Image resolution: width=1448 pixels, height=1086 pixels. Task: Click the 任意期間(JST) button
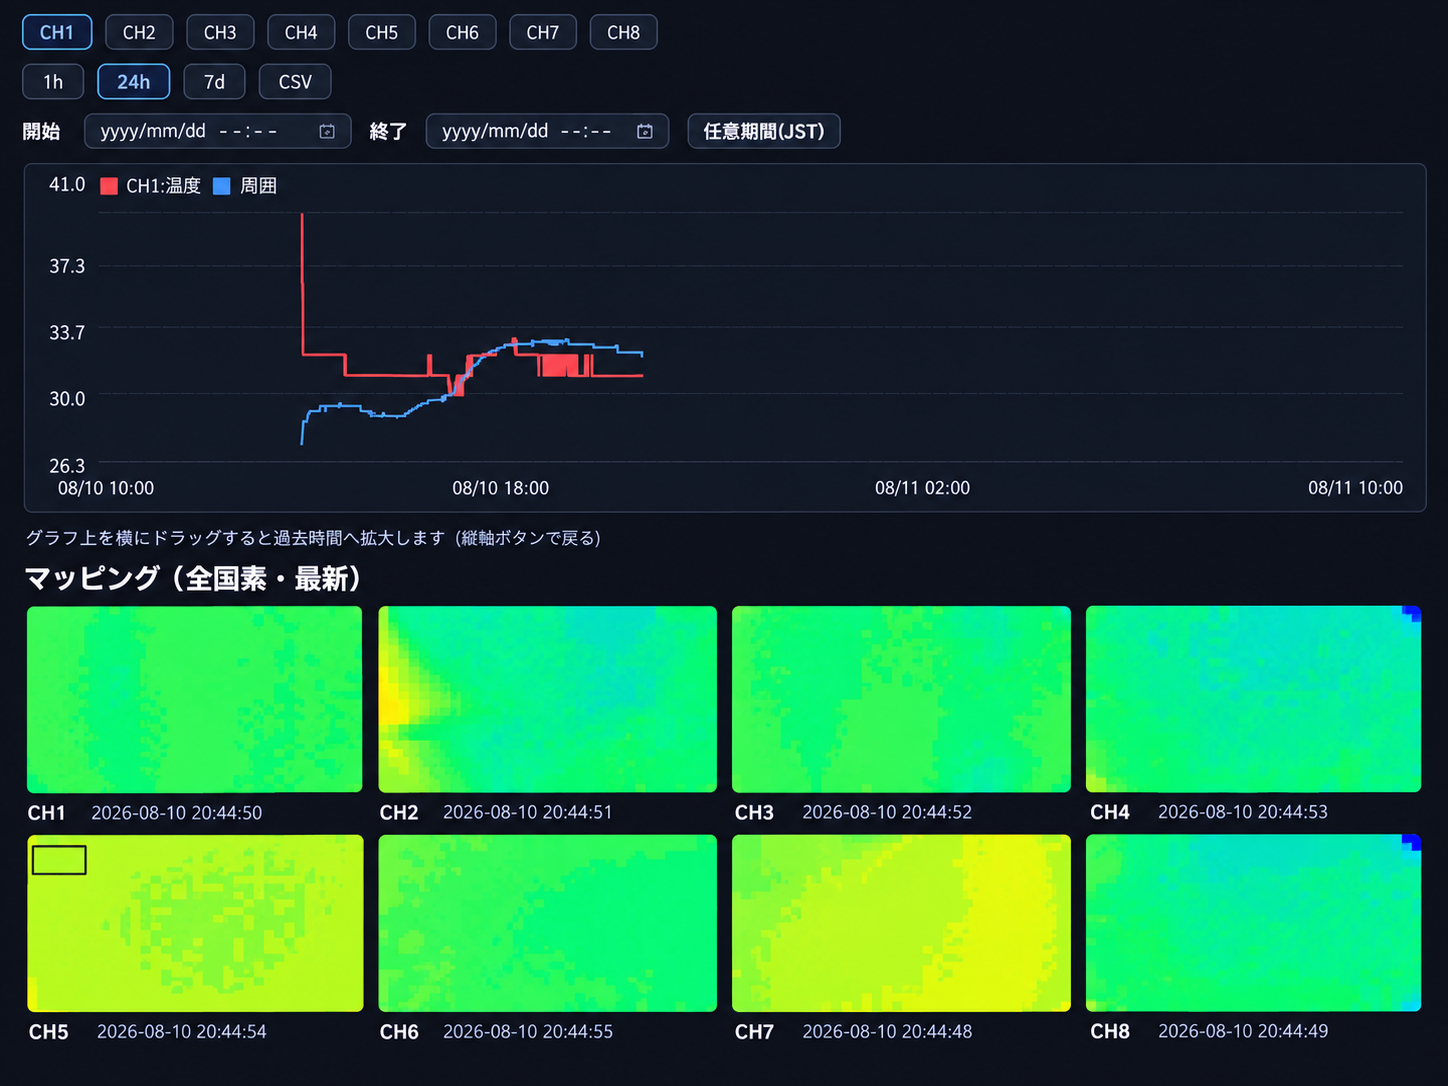(764, 131)
